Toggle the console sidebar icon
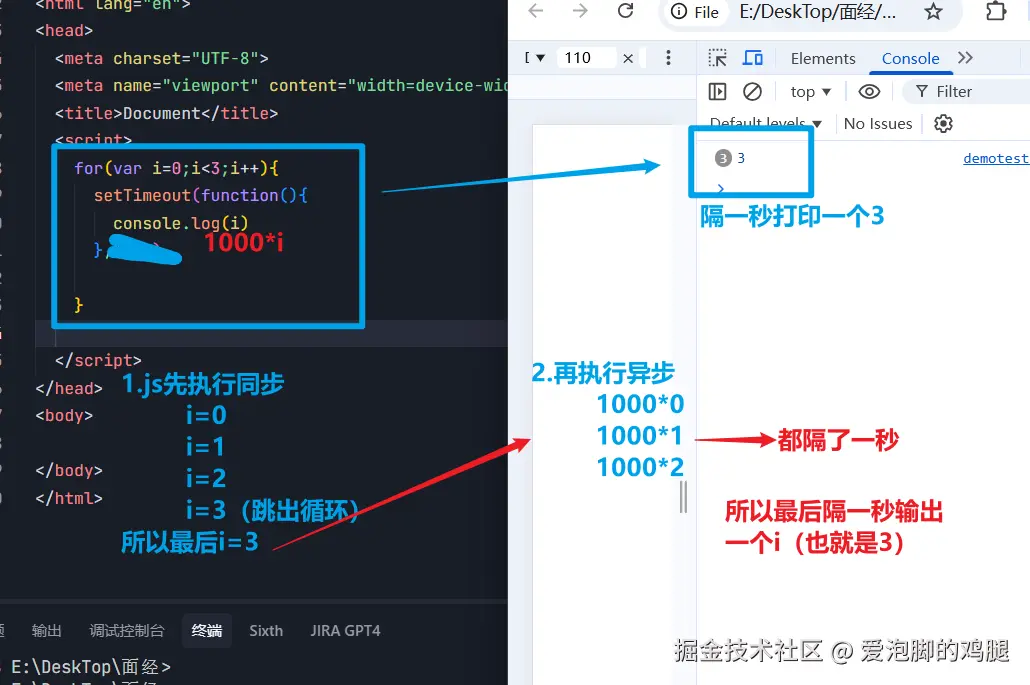This screenshot has width=1030, height=685. tap(717, 91)
